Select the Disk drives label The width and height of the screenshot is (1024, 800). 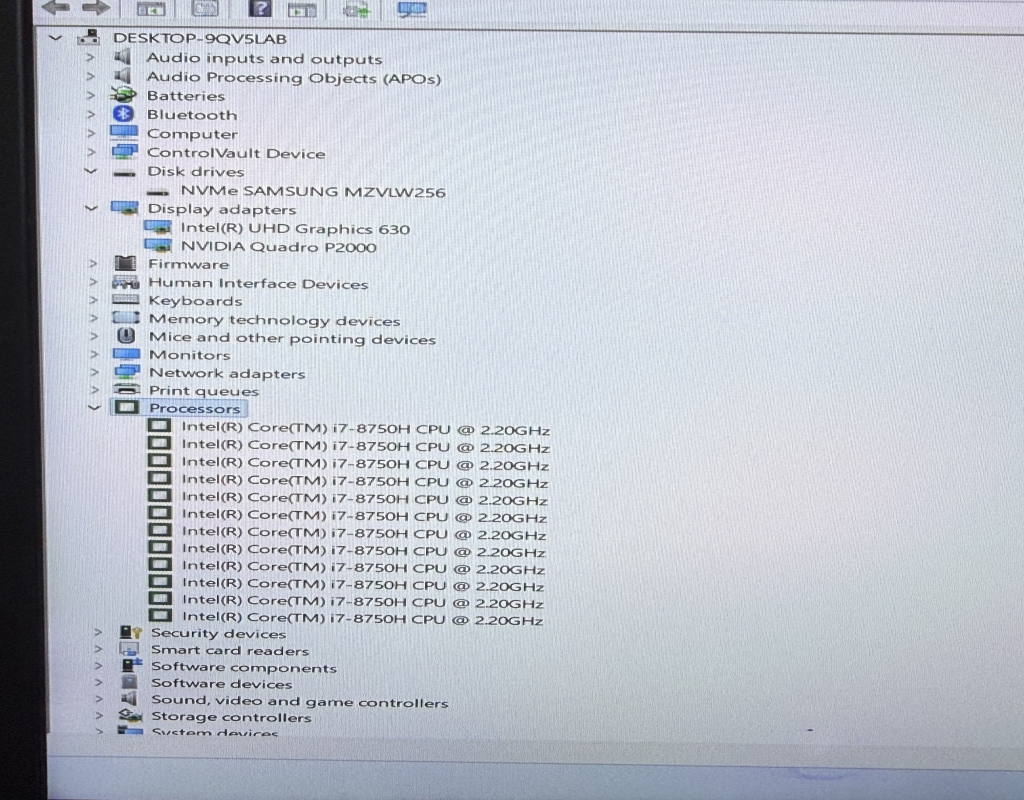(195, 172)
